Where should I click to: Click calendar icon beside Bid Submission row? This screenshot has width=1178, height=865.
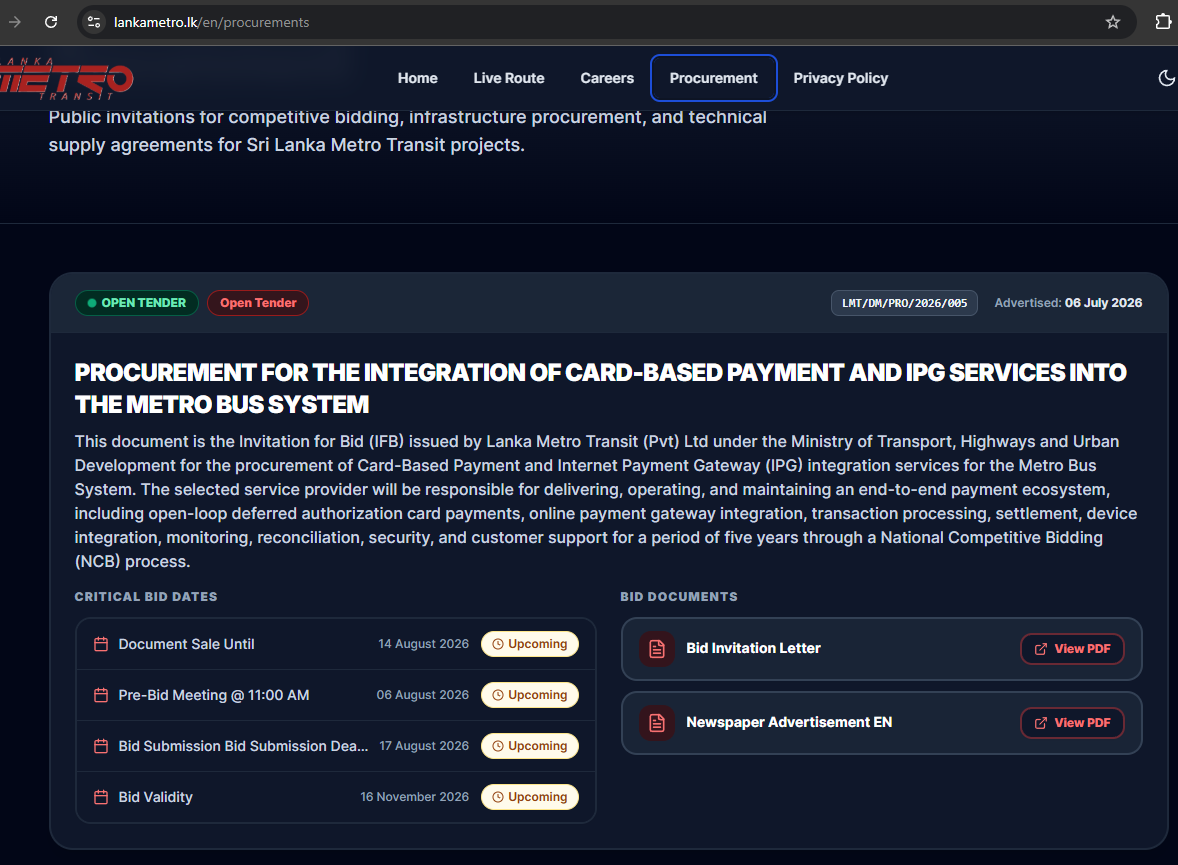[x=101, y=746]
